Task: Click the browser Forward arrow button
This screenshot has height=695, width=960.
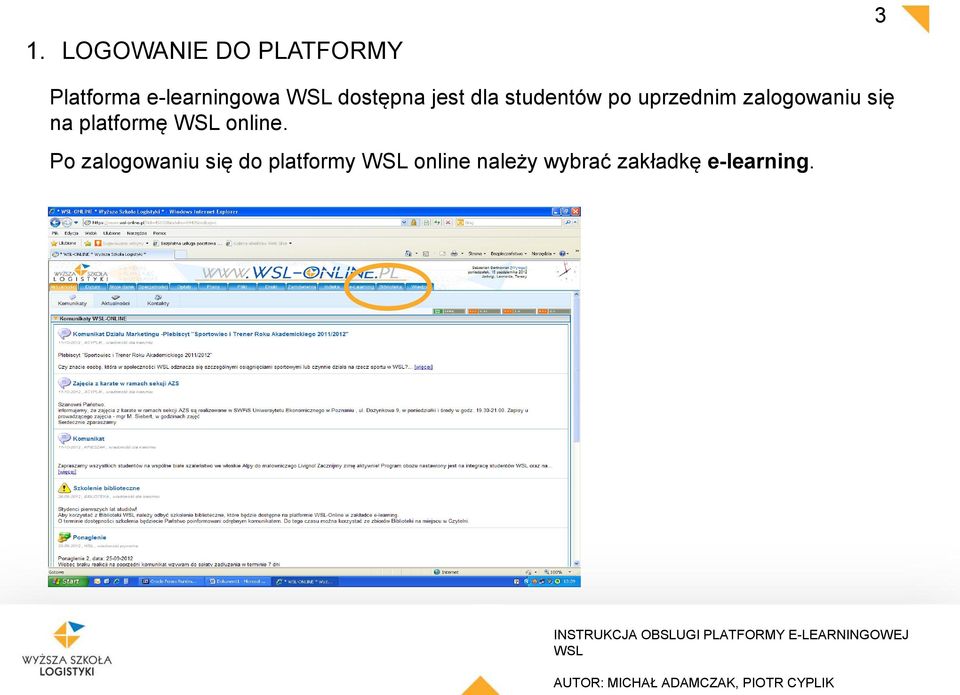Action: [x=66, y=222]
